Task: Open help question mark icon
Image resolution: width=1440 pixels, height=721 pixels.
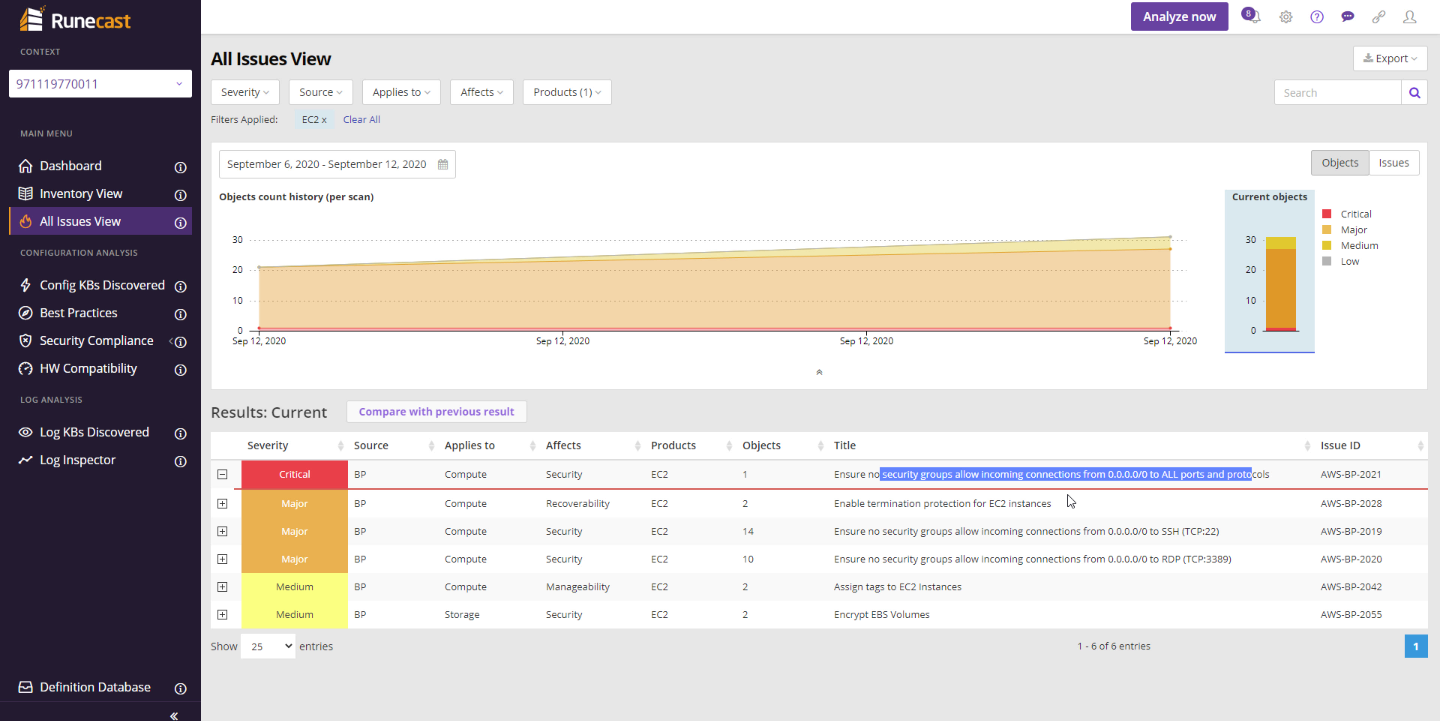Action: click(1317, 17)
